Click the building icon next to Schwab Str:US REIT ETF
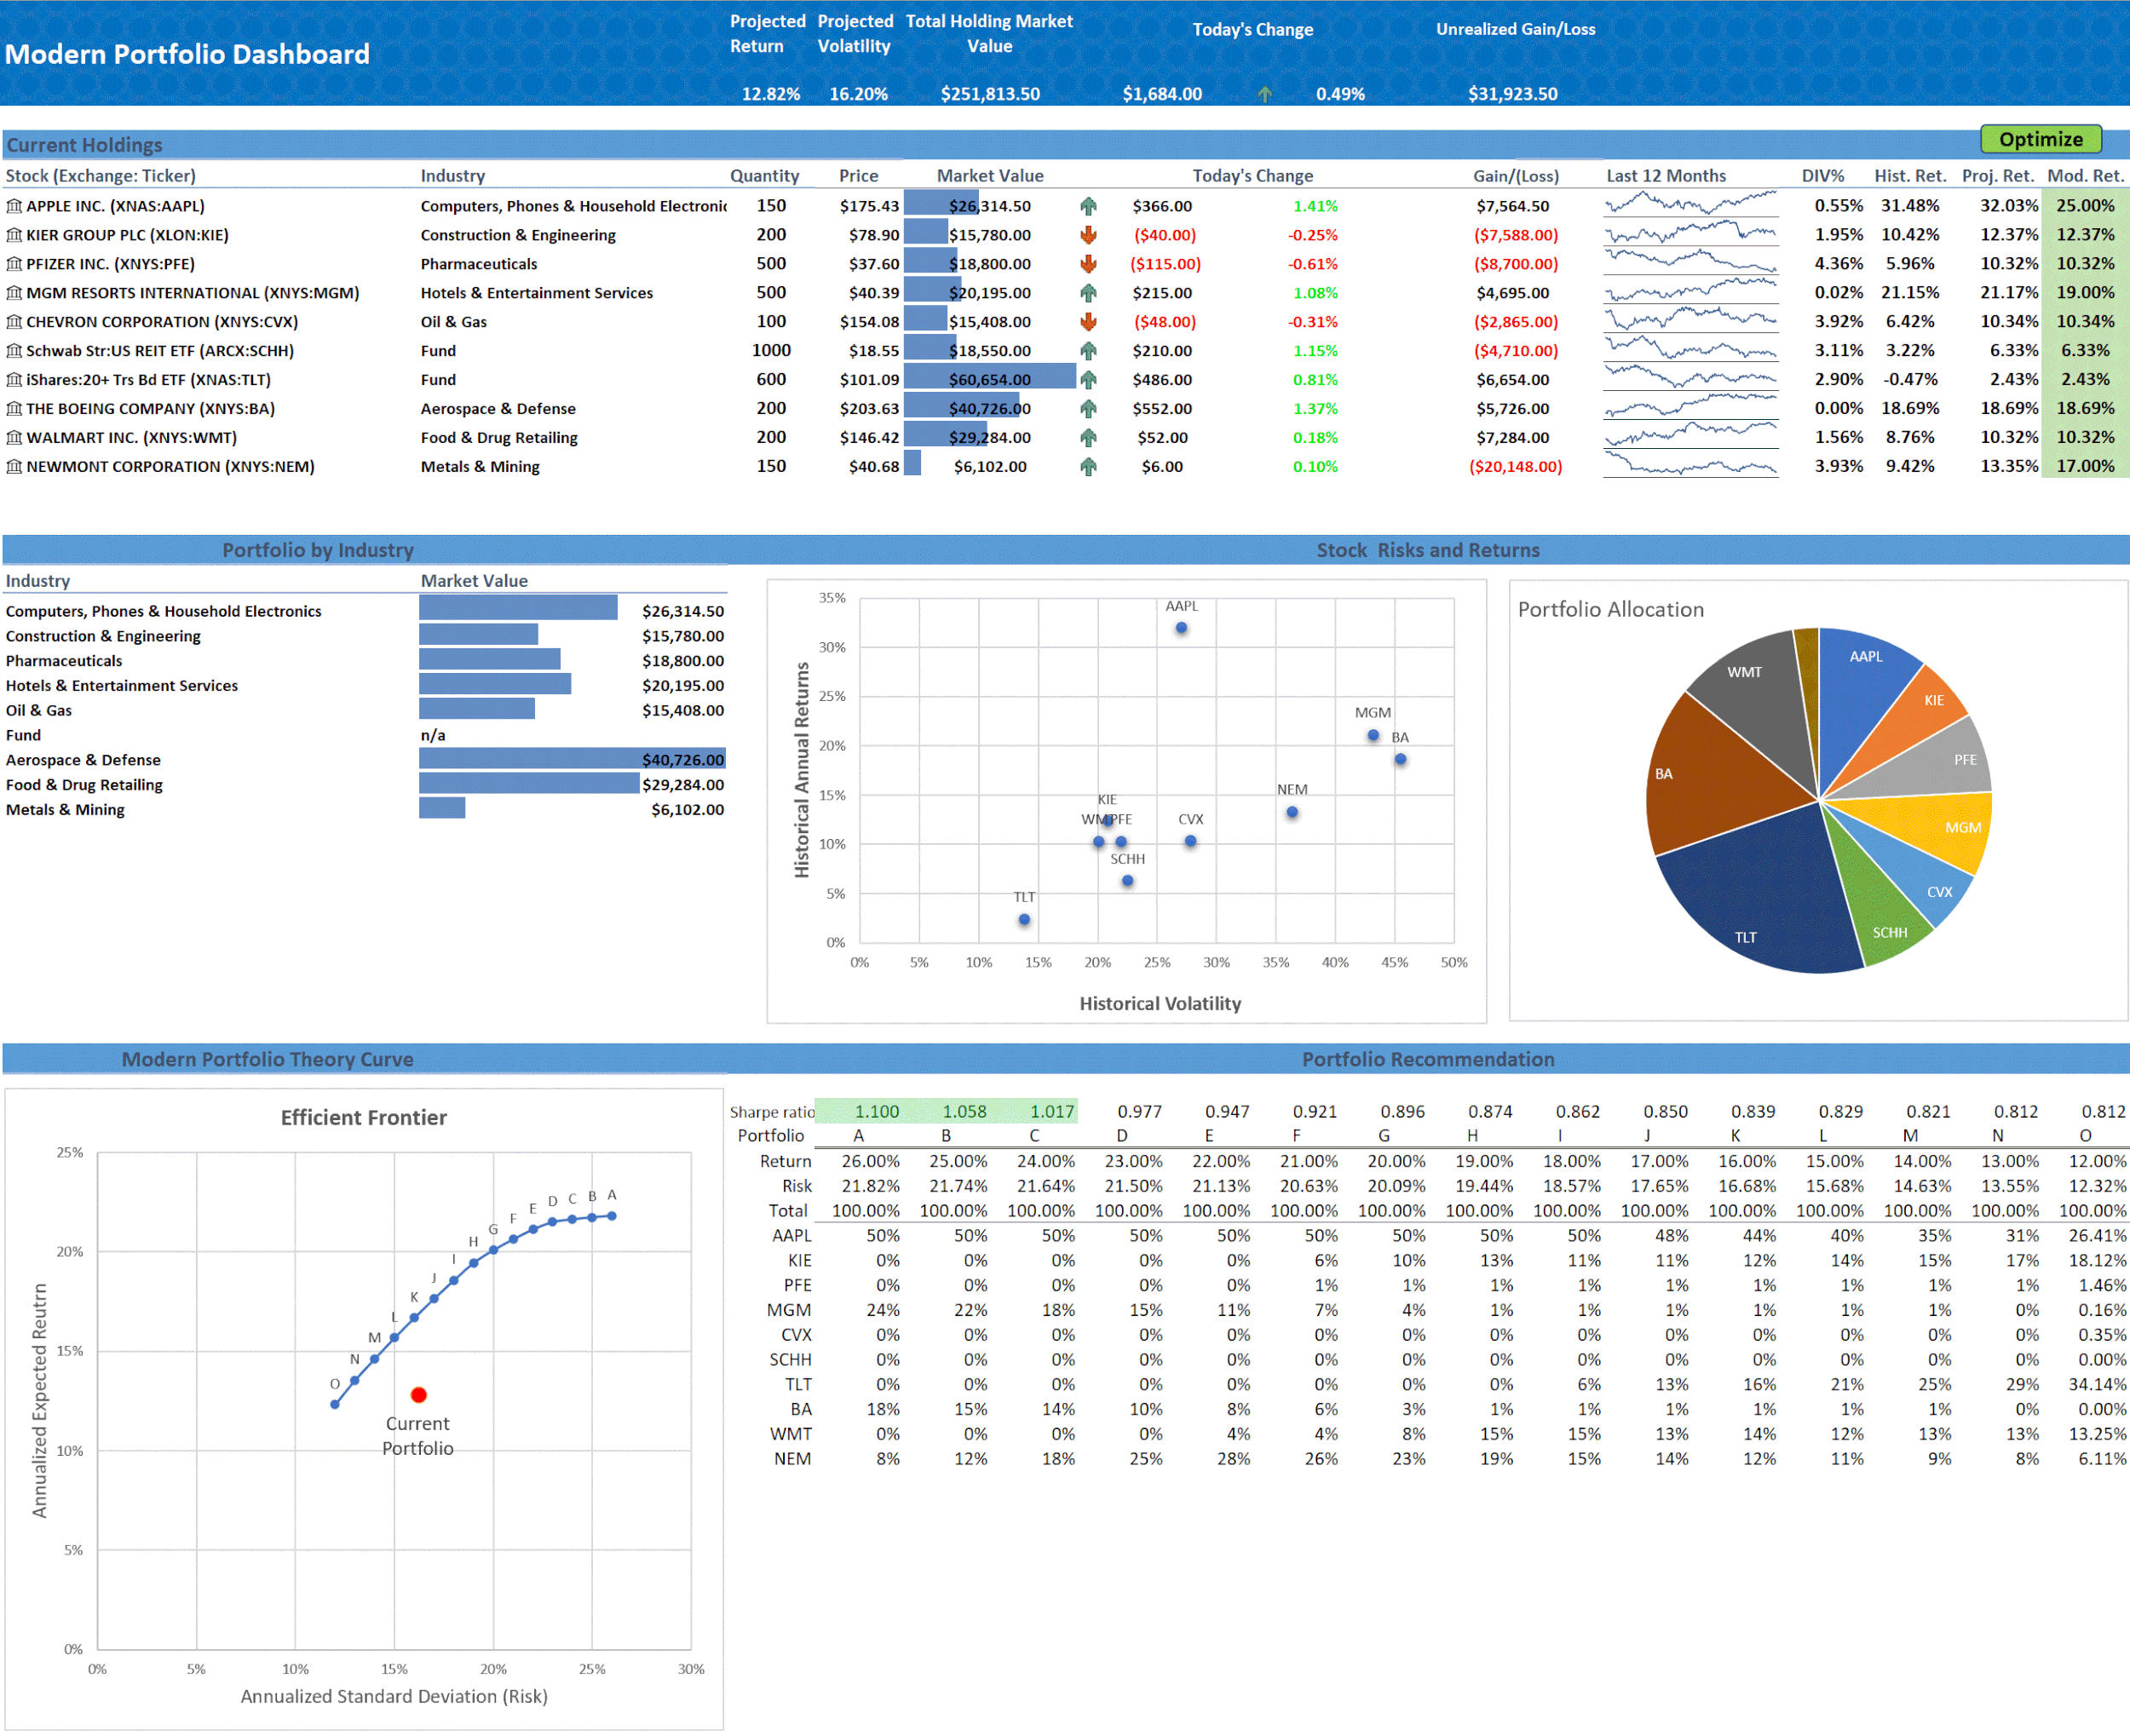 coord(14,351)
